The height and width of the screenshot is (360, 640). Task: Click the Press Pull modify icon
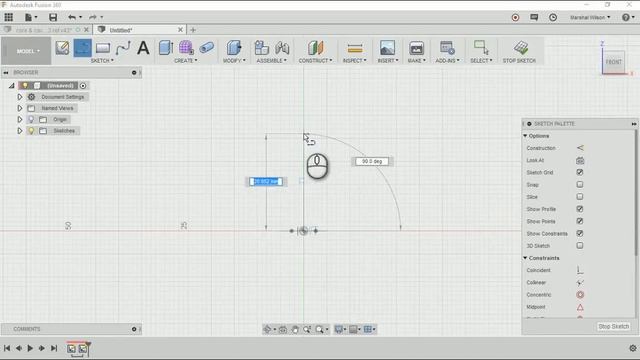234,48
